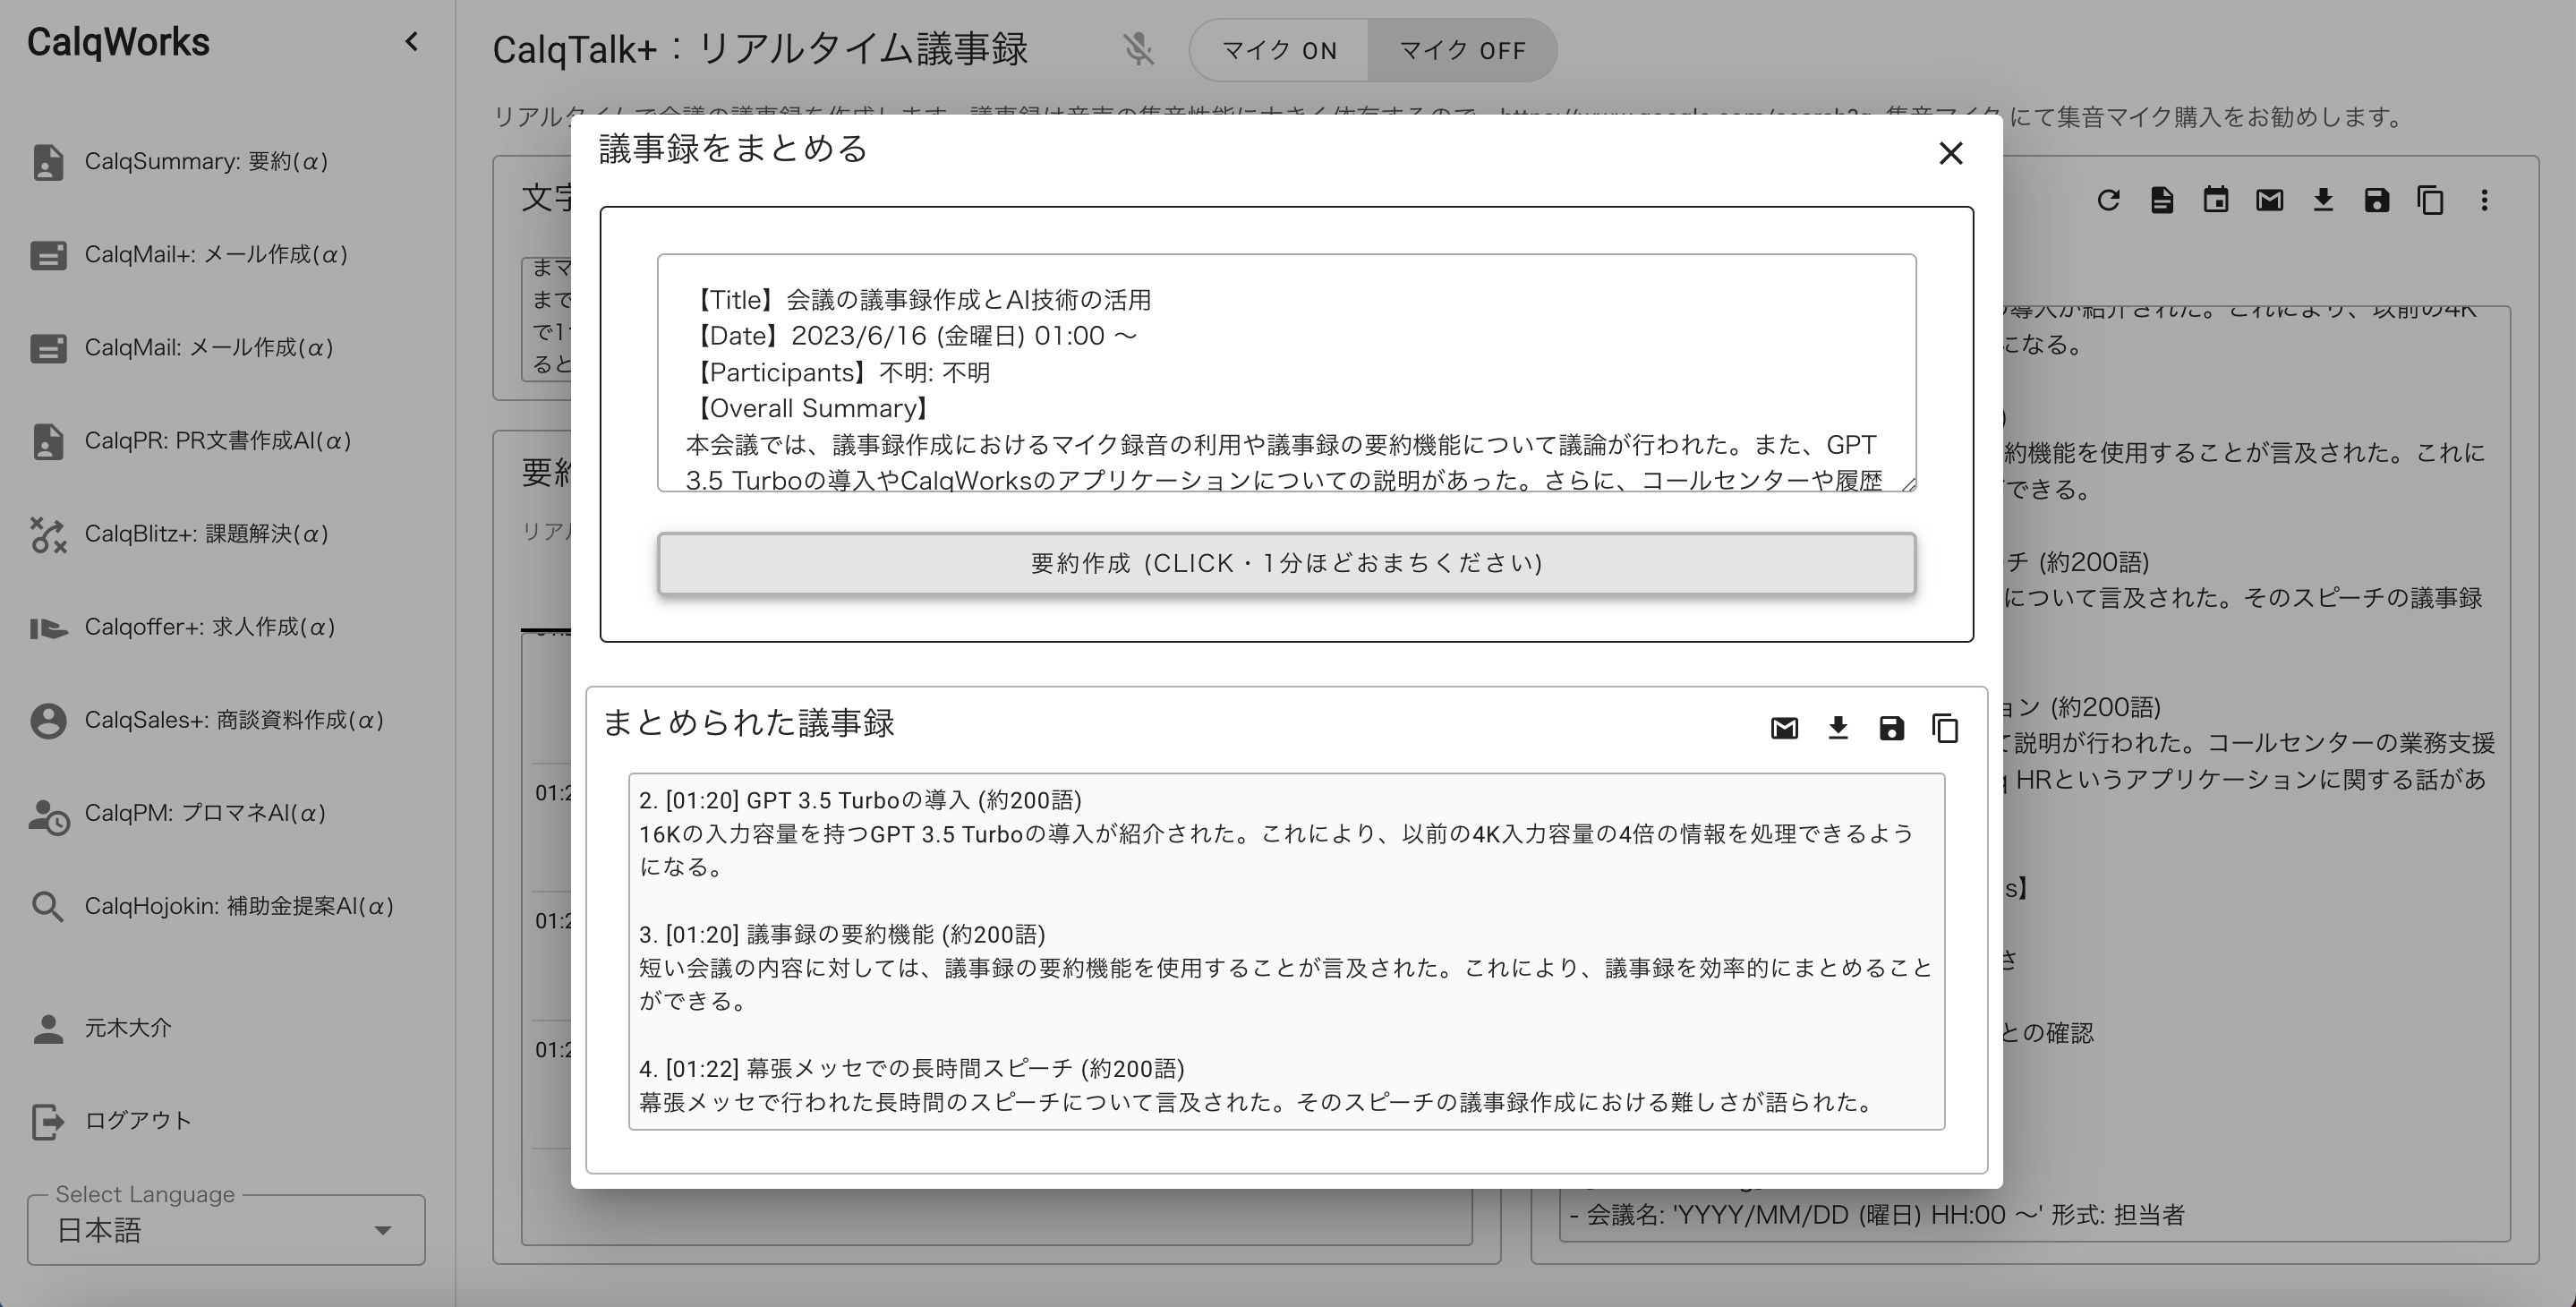Save the summarized minutes with floppy icon

click(x=1891, y=728)
